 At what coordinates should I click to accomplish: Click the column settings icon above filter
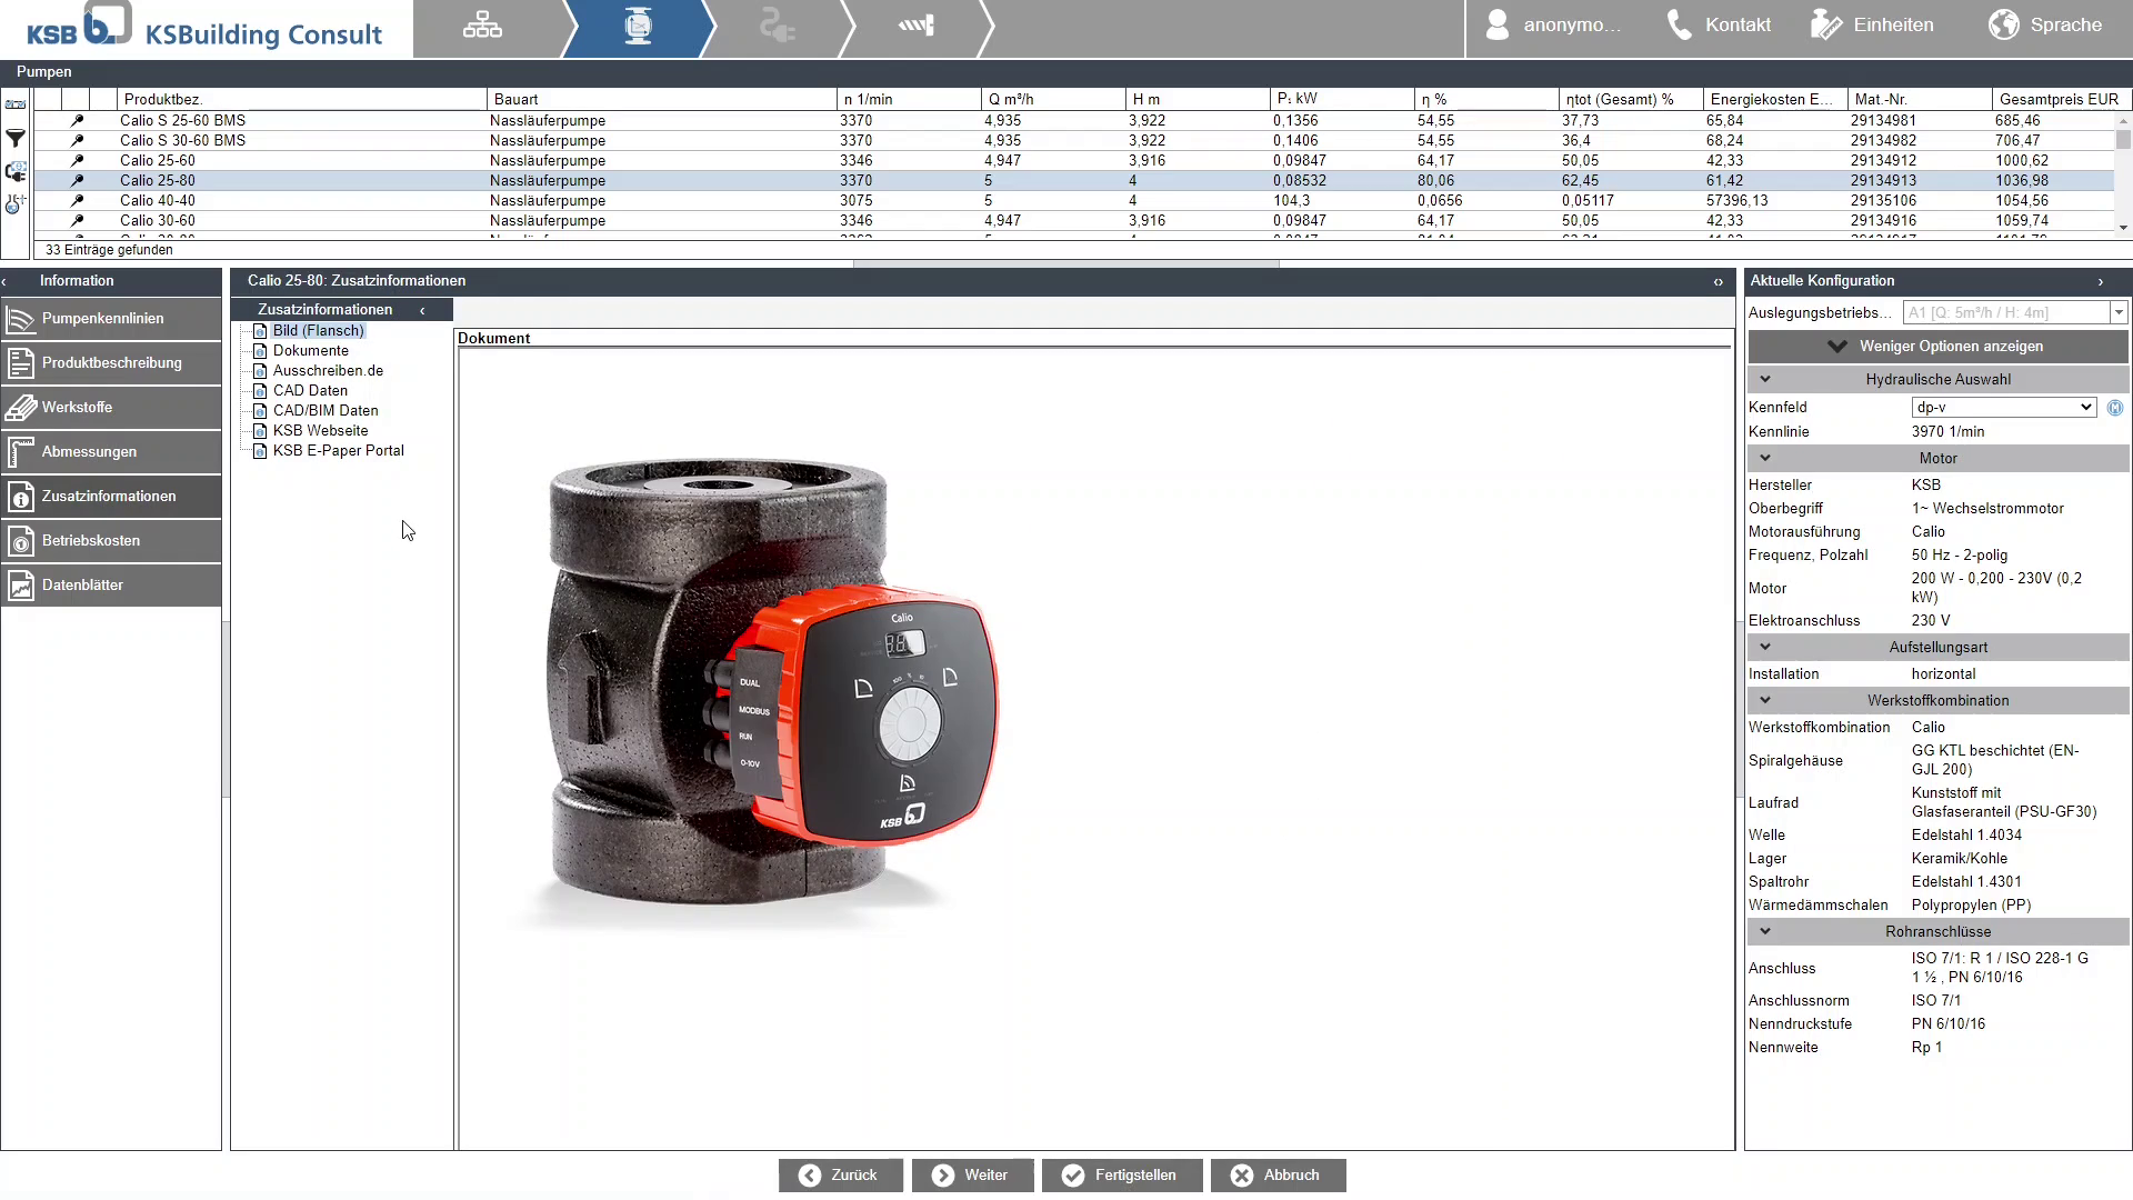(15, 104)
